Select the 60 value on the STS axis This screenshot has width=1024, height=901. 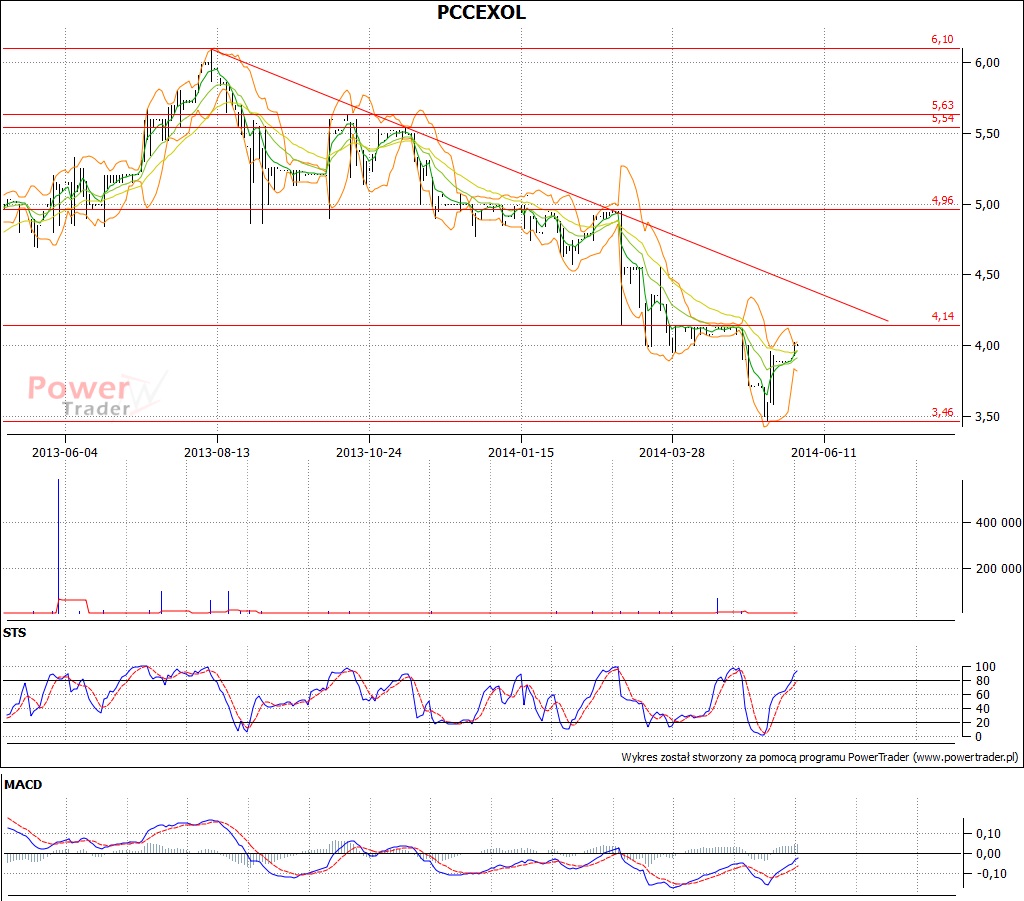coord(982,695)
